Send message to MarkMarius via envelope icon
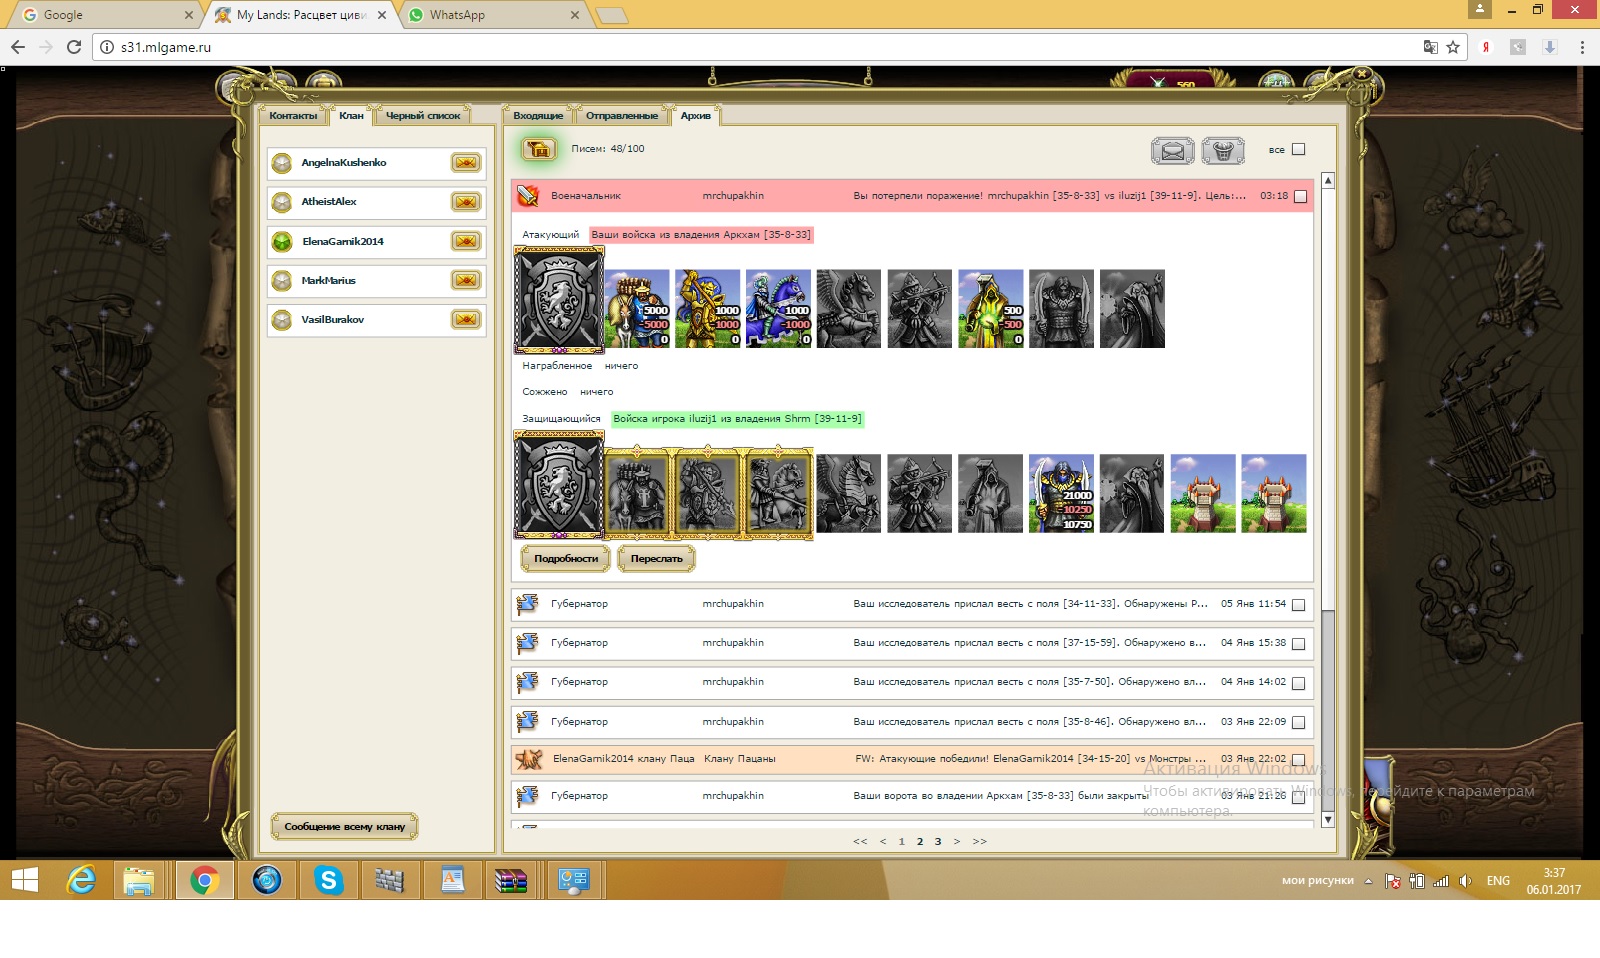Viewport: 1600px width, 958px height. [x=466, y=281]
